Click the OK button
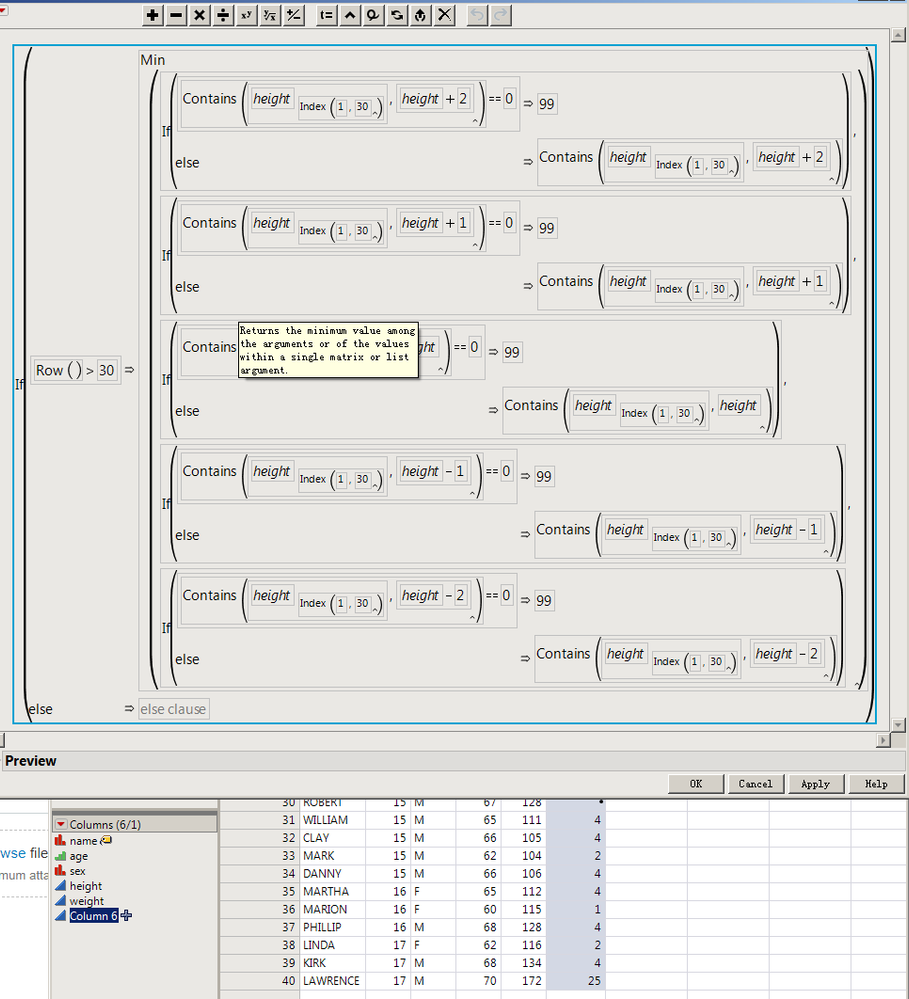The width and height of the screenshot is (909, 999). [x=696, y=784]
